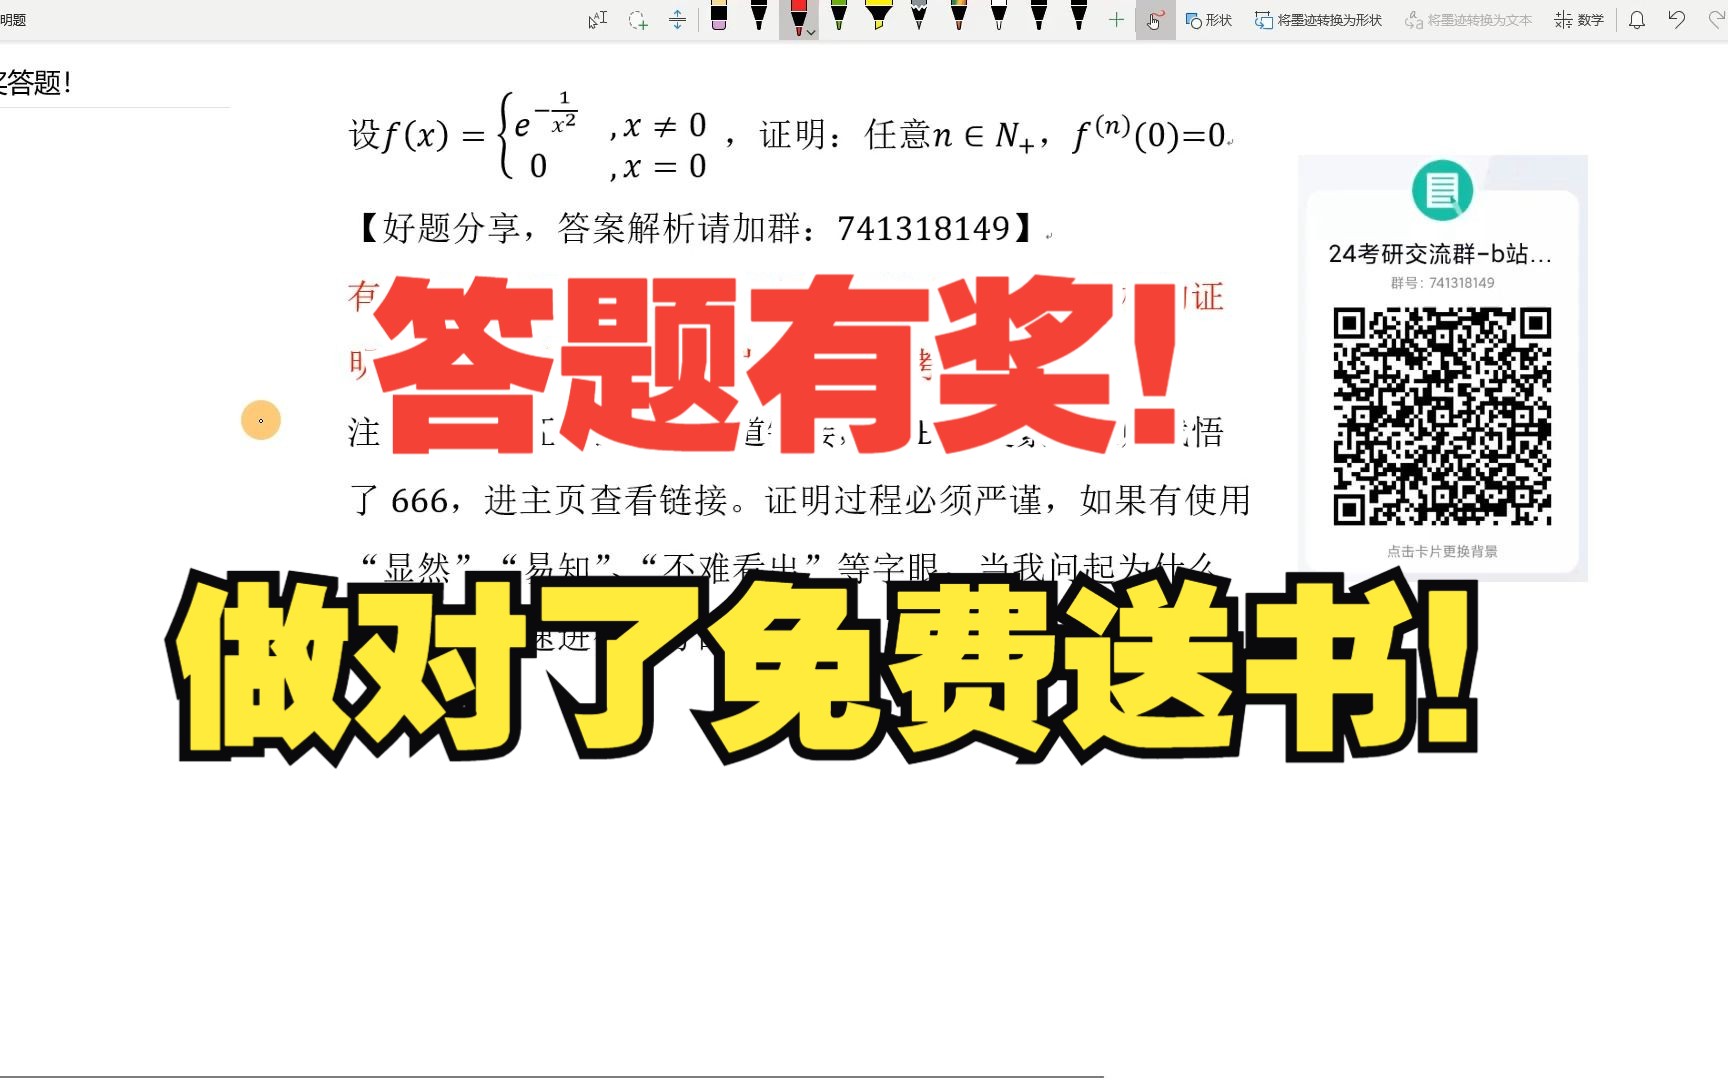Screen dimensions: 1728x1080
Task: Open the 形状 shapes tool
Action: [x=1208, y=20]
